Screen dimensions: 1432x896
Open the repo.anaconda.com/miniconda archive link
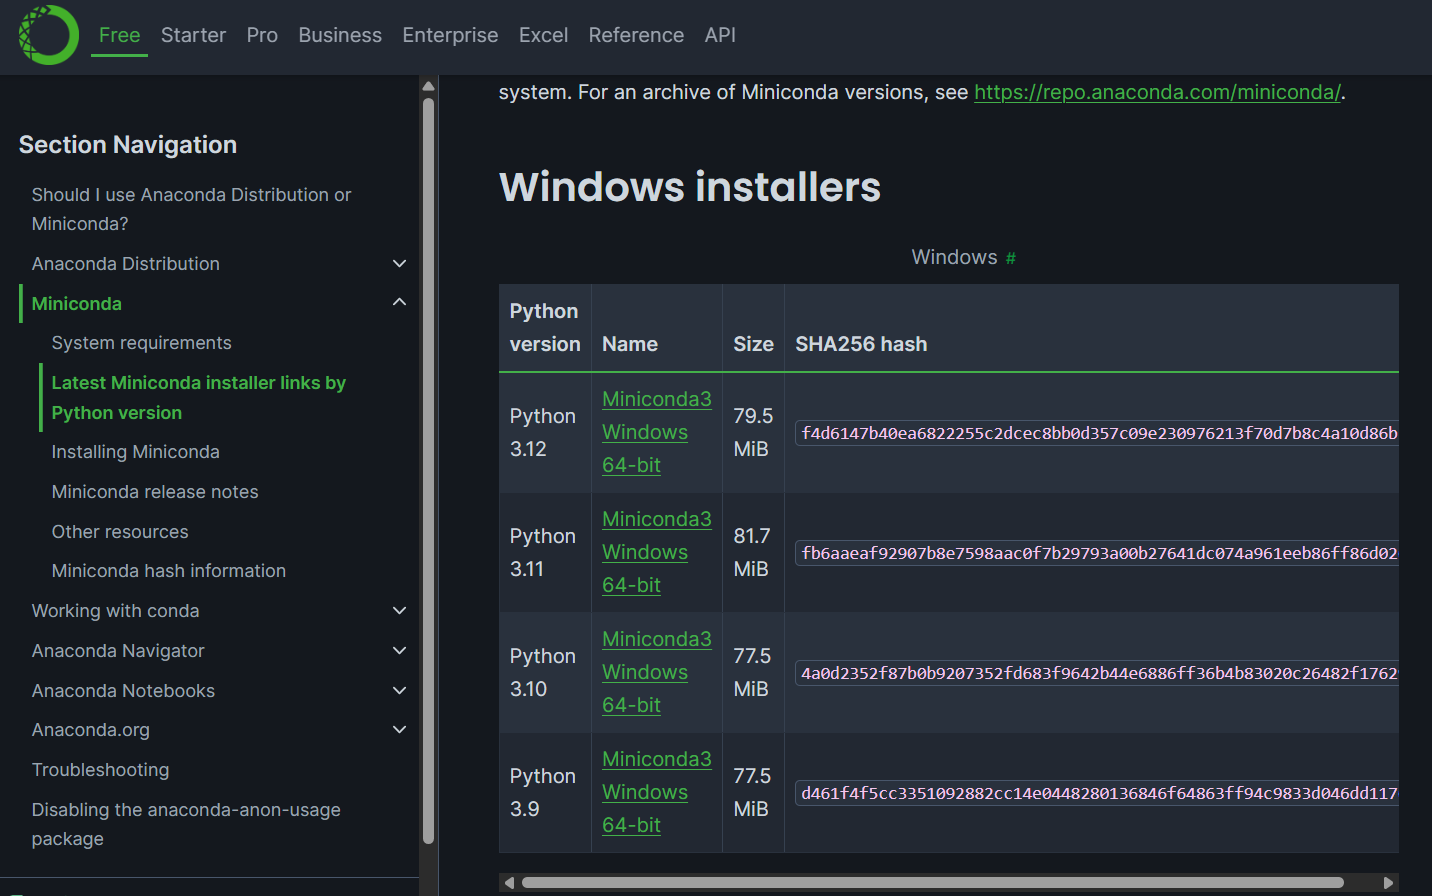coord(1157,92)
